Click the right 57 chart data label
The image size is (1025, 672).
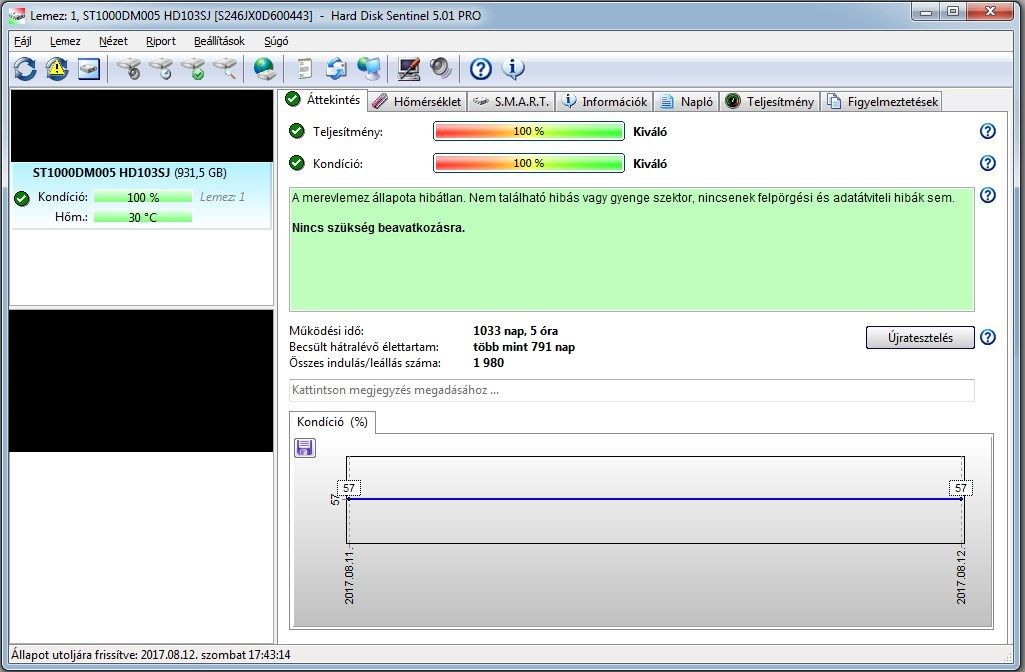pyautogui.click(x=960, y=488)
